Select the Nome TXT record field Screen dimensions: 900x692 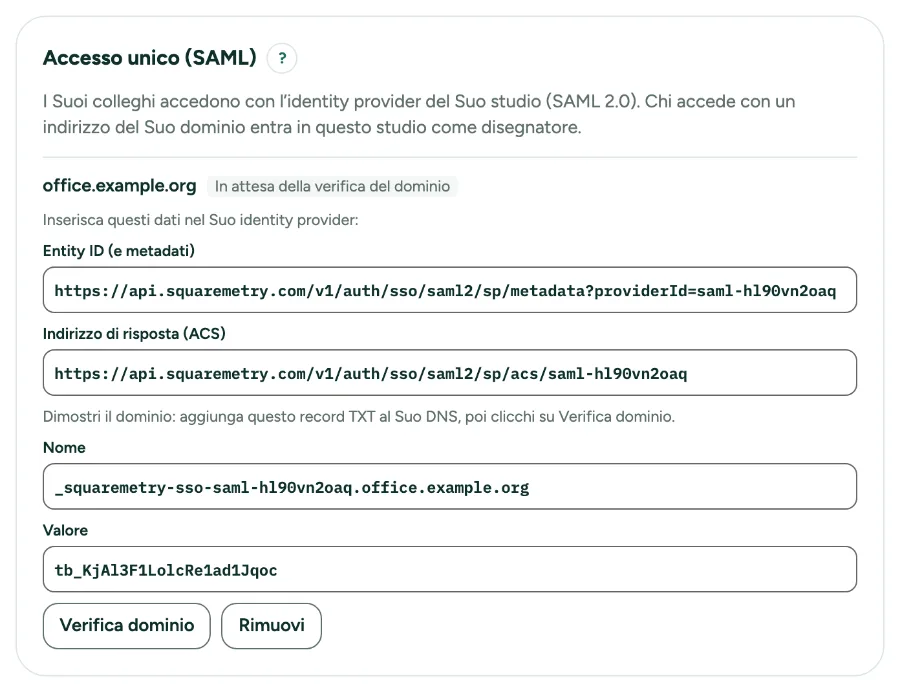click(x=450, y=487)
